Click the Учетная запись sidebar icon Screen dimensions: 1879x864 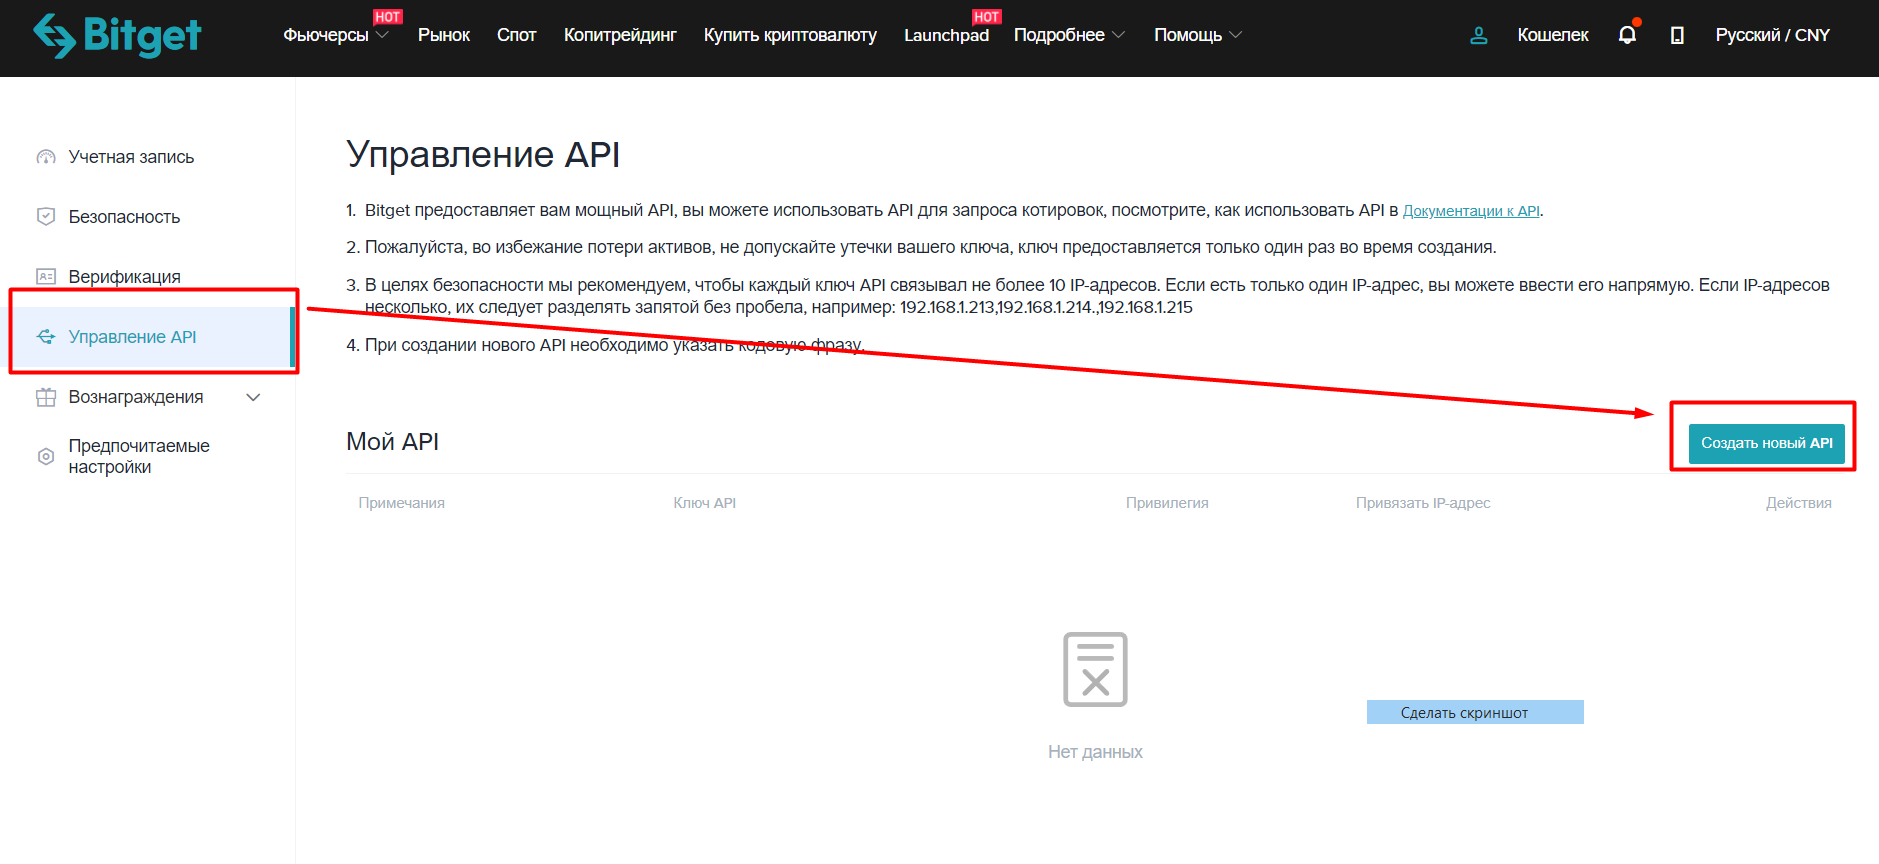click(46, 157)
